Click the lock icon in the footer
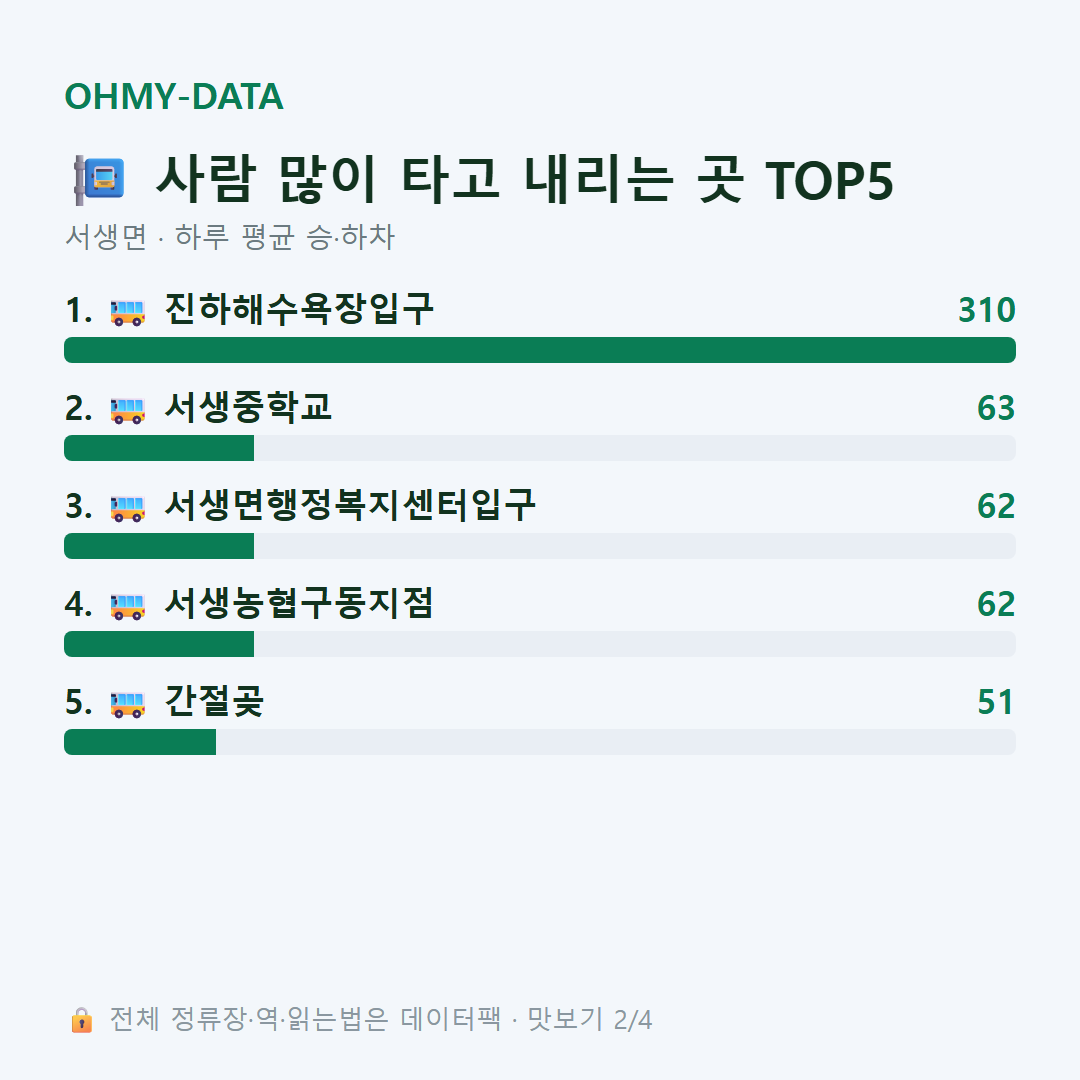 coord(81,1019)
